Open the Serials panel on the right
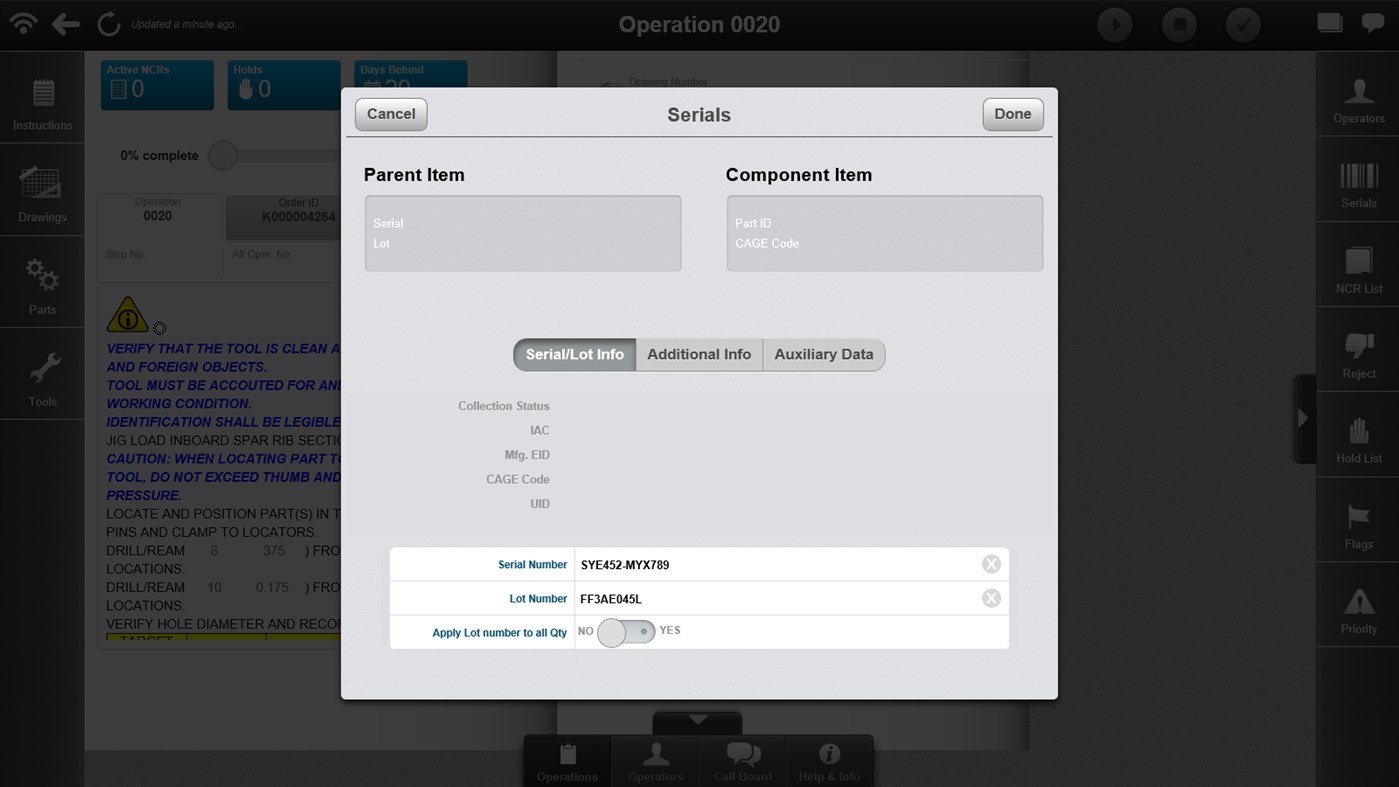This screenshot has height=787, width=1399. [1358, 180]
